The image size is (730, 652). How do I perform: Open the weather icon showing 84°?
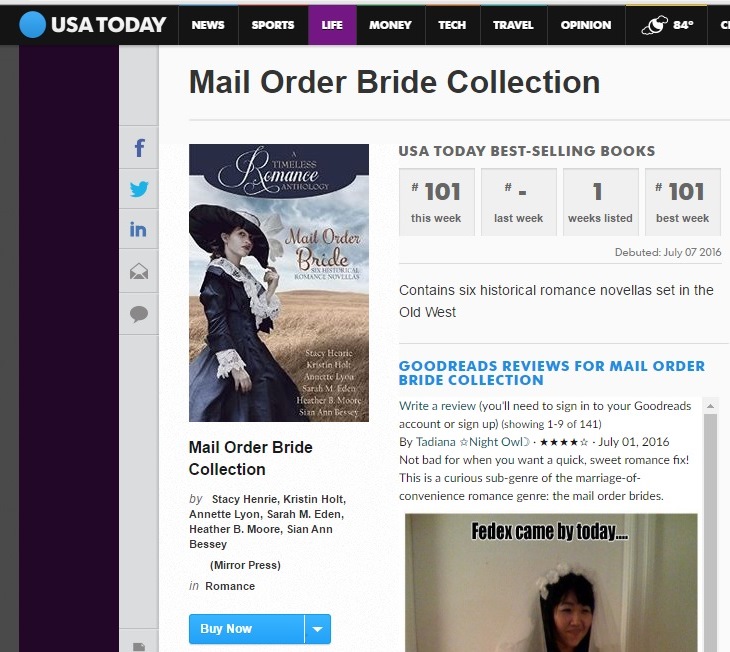[667, 25]
